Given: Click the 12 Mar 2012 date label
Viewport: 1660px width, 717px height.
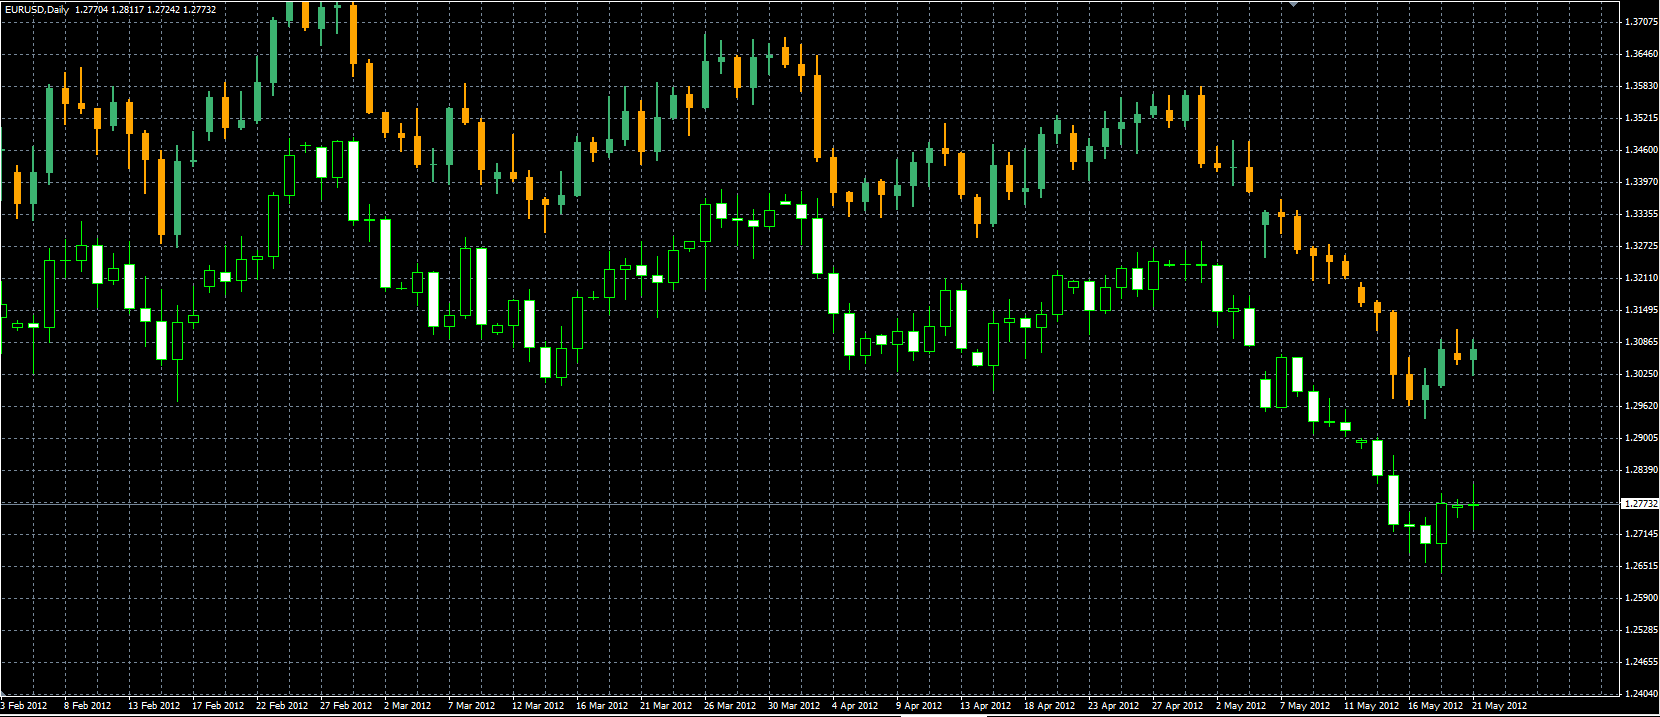Looking at the screenshot, I should coord(538,706).
